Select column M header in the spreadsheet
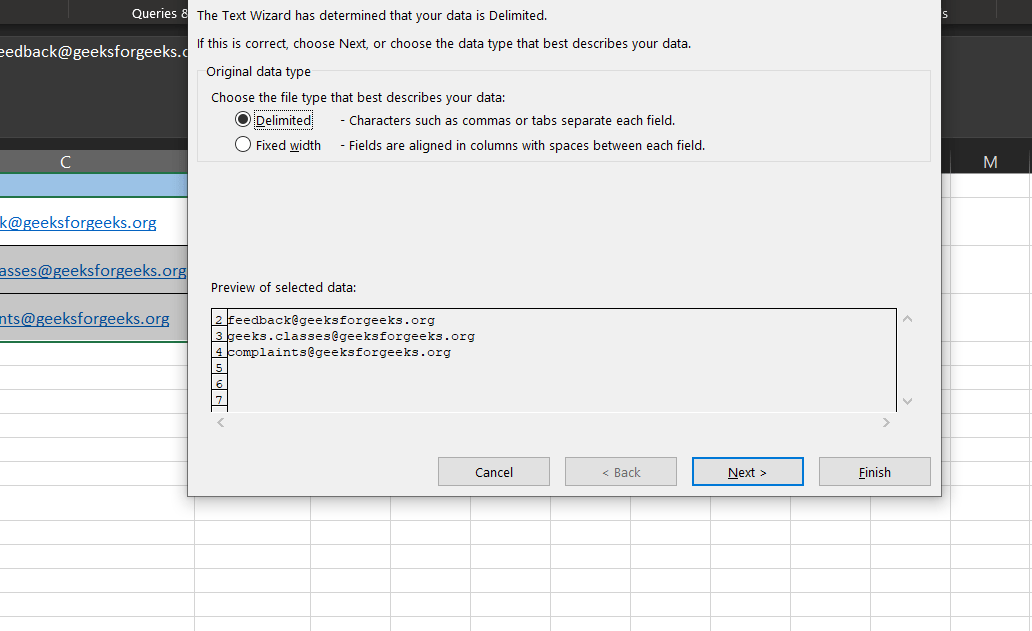 pyautogui.click(x=990, y=162)
